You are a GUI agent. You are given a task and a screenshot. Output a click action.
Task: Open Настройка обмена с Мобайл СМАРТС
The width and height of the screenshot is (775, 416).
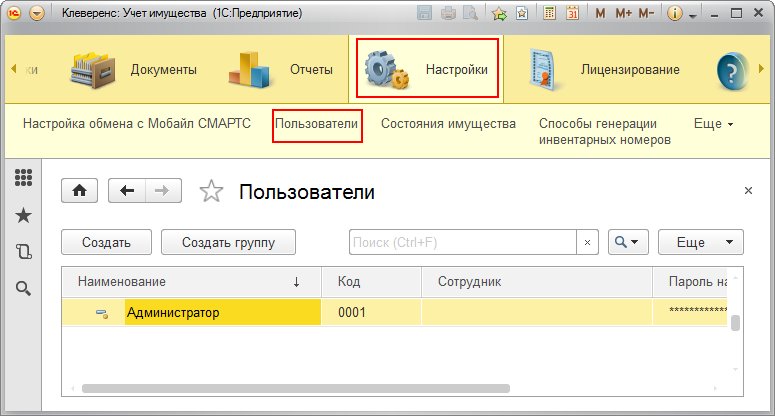point(137,124)
